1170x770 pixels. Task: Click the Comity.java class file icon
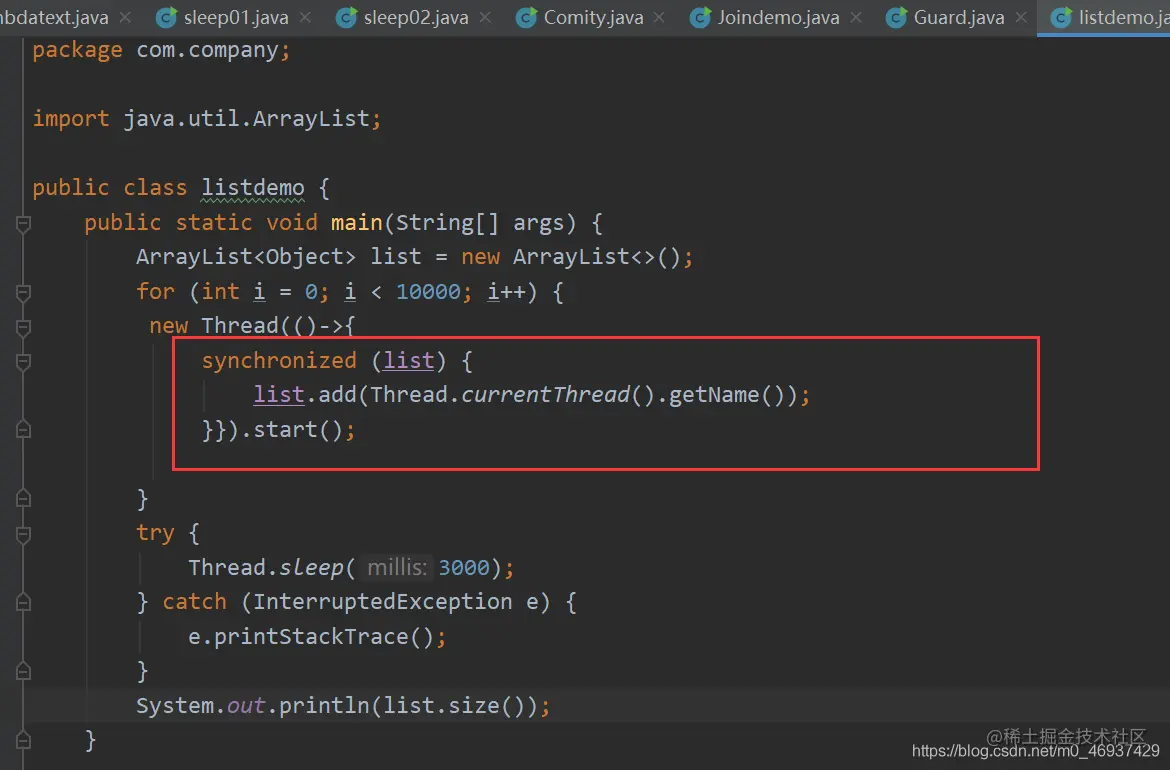coord(526,17)
